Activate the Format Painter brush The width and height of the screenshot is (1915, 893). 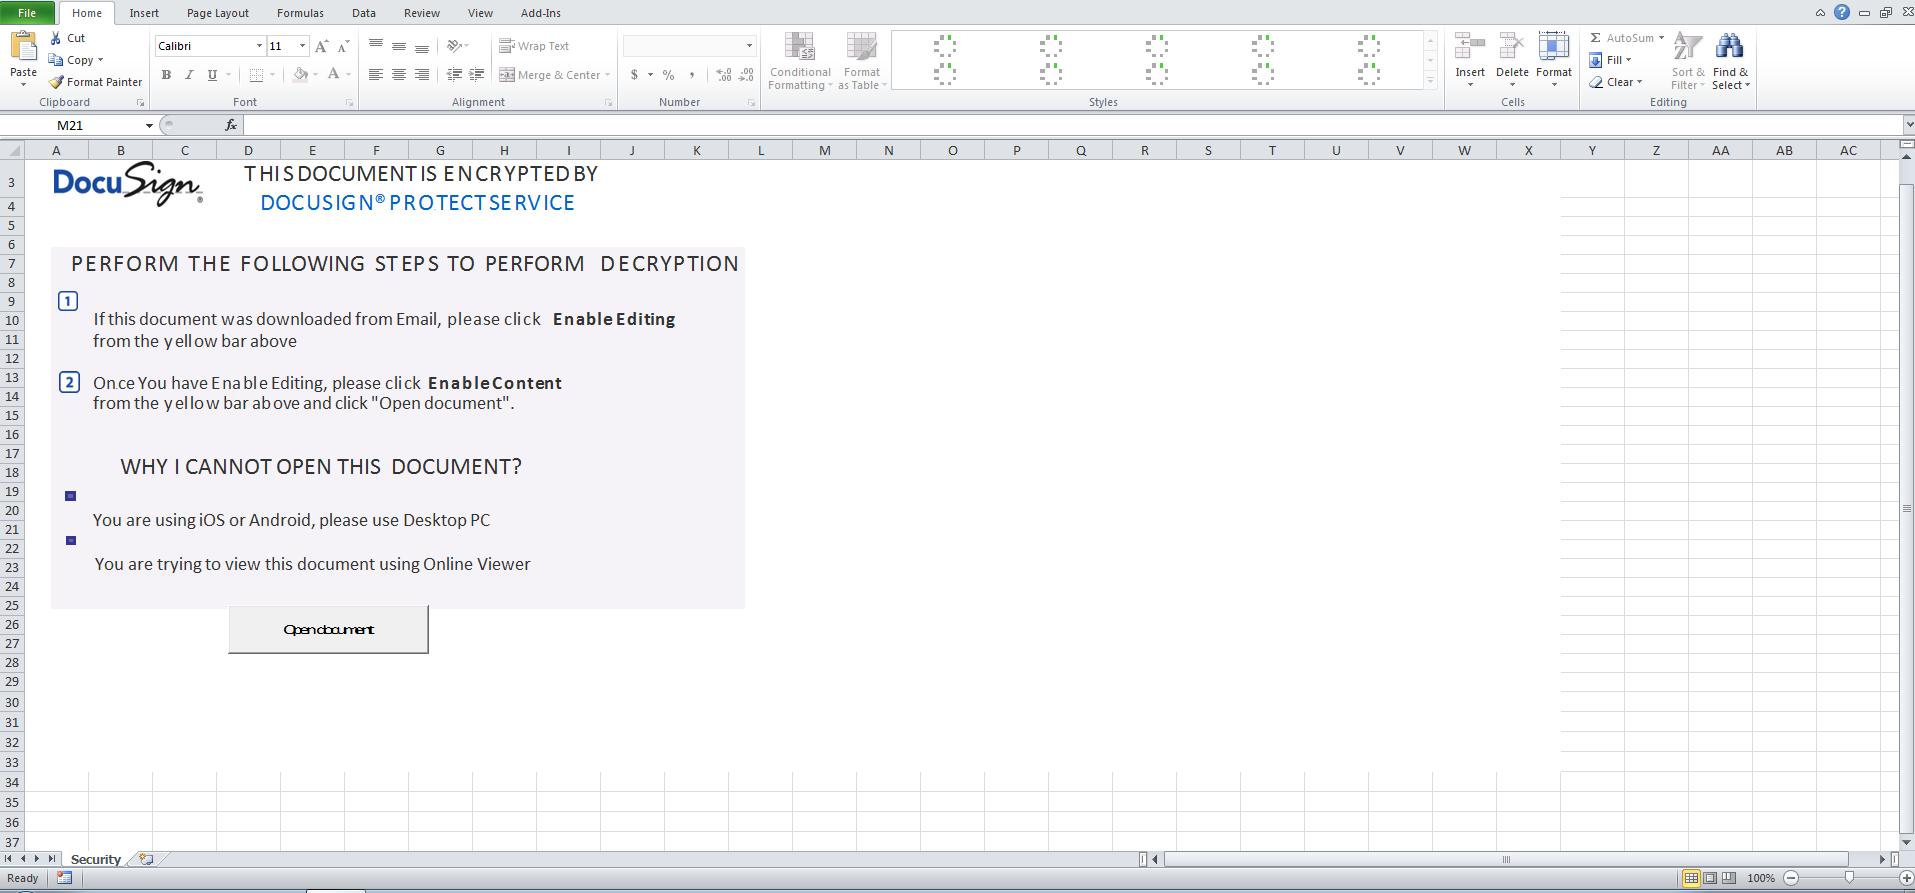coord(56,82)
